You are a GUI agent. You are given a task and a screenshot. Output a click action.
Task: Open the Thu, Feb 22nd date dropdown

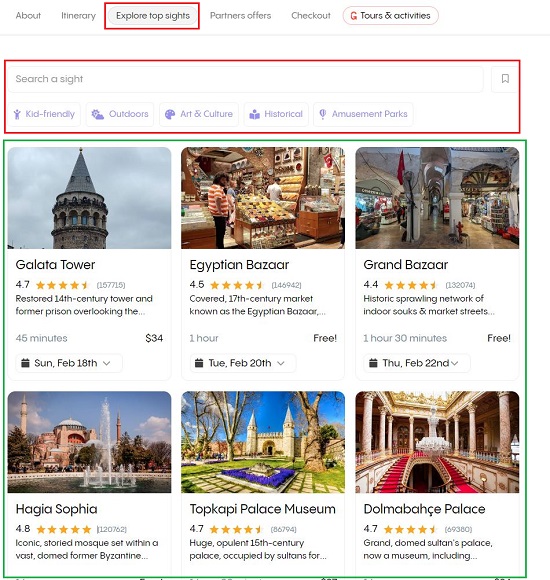pyautogui.click(x=417, y=363)
